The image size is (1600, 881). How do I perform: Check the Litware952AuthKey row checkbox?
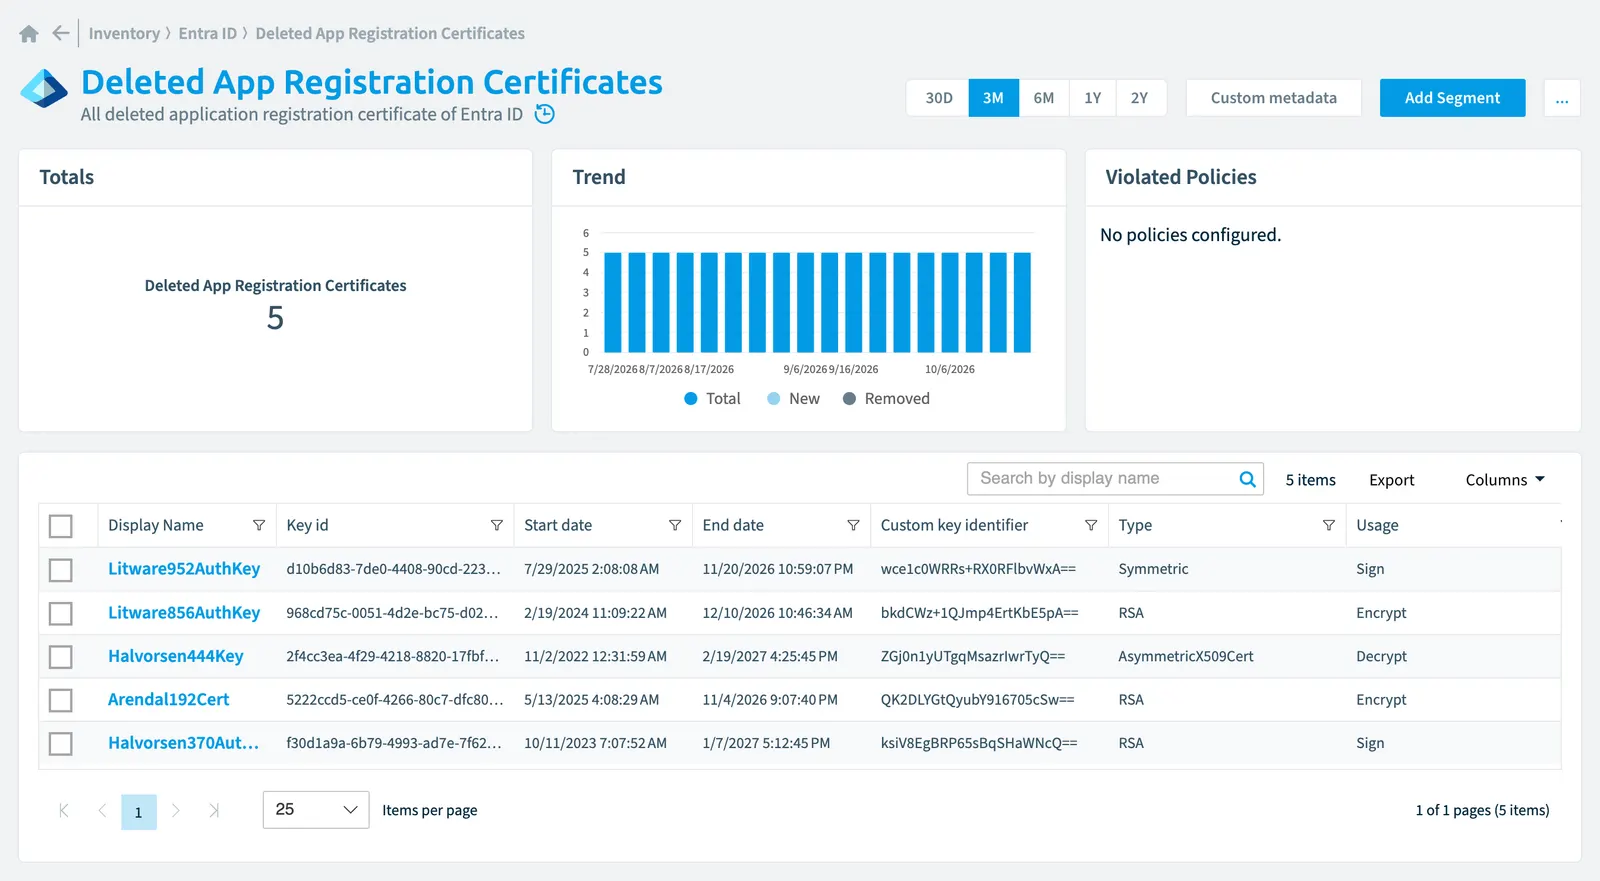(x=61, y=570)
